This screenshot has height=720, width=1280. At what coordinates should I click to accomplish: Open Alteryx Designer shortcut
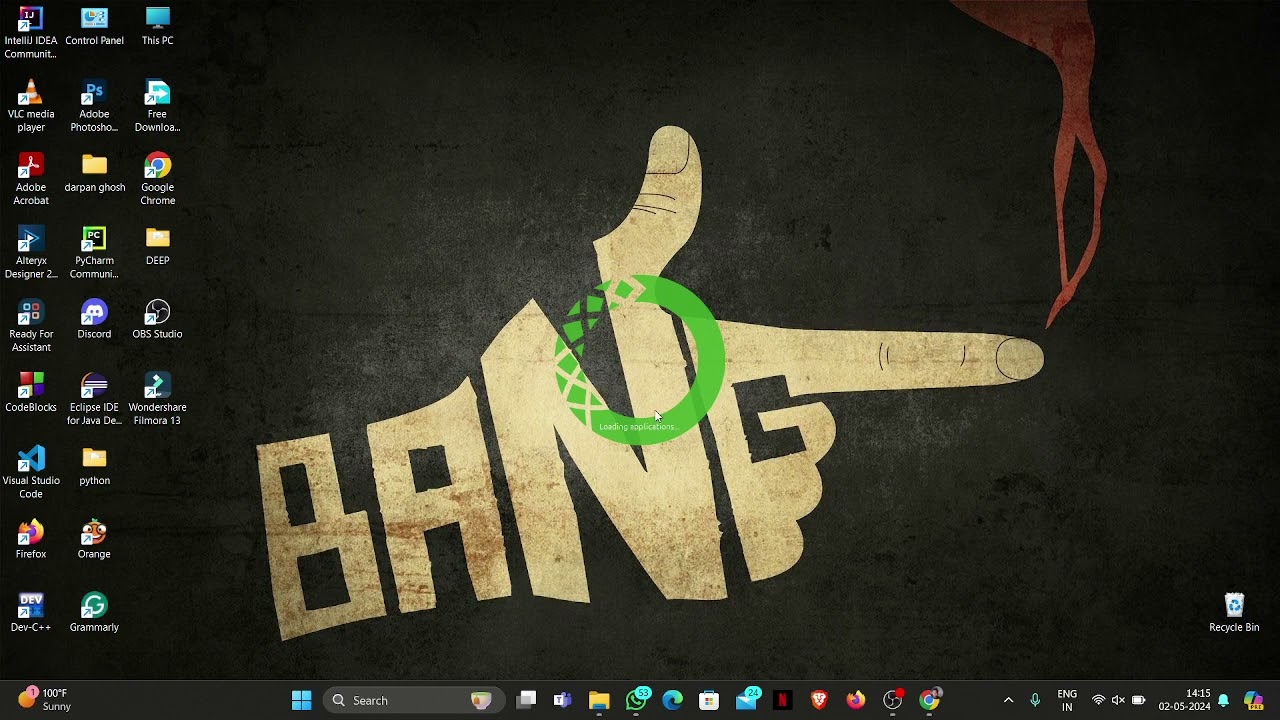pyautogui.click(x=31, y=253)
